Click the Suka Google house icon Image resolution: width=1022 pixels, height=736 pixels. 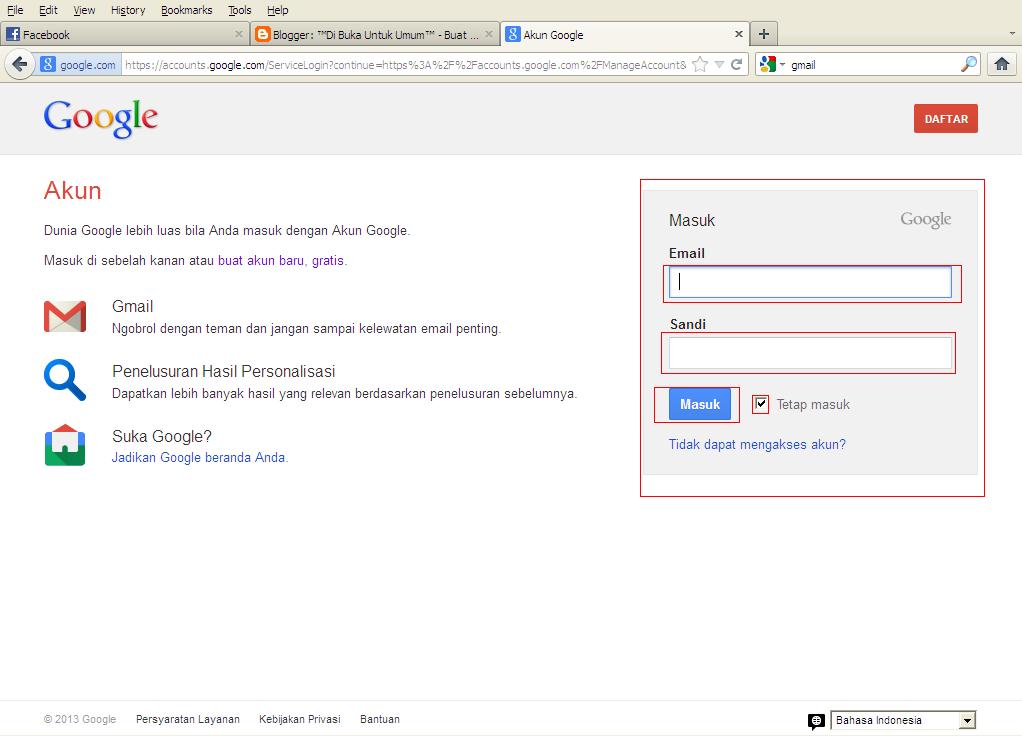tap(65, 445)
